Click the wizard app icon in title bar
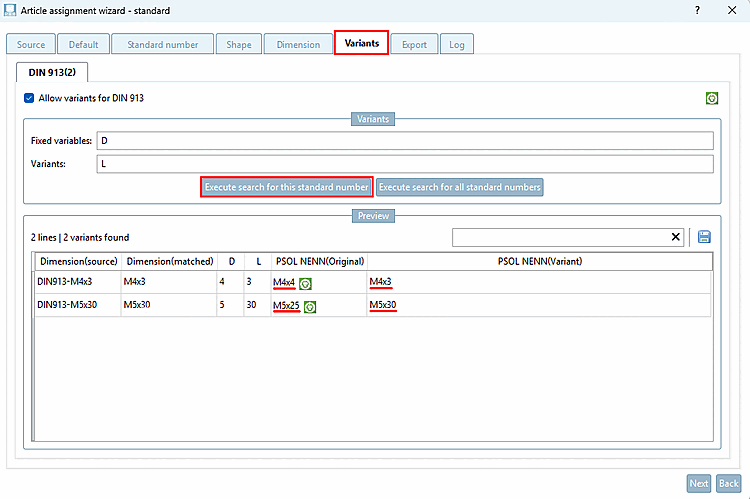 coord(10,10)
